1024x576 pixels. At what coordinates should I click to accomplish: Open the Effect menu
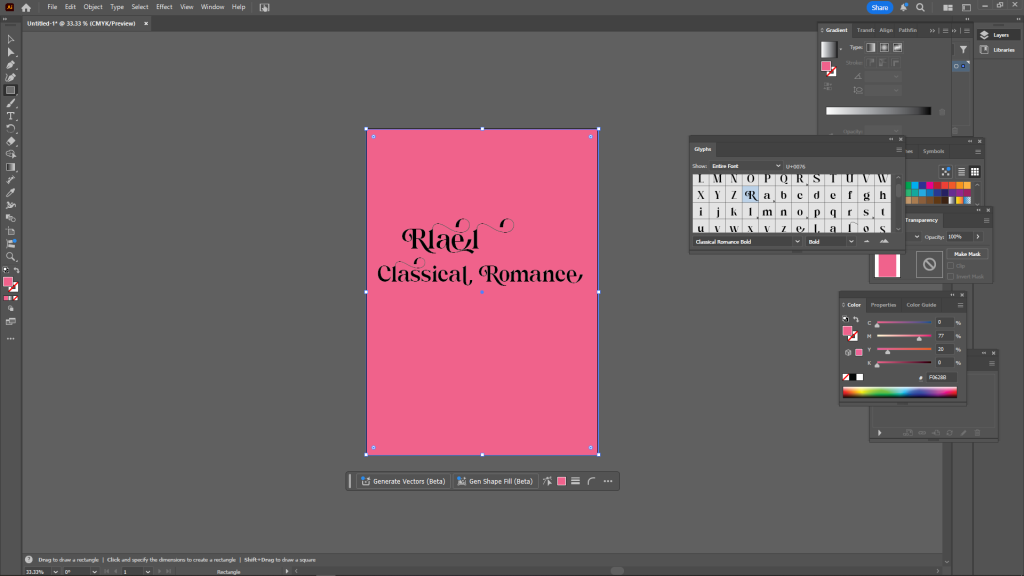(164, 7)
